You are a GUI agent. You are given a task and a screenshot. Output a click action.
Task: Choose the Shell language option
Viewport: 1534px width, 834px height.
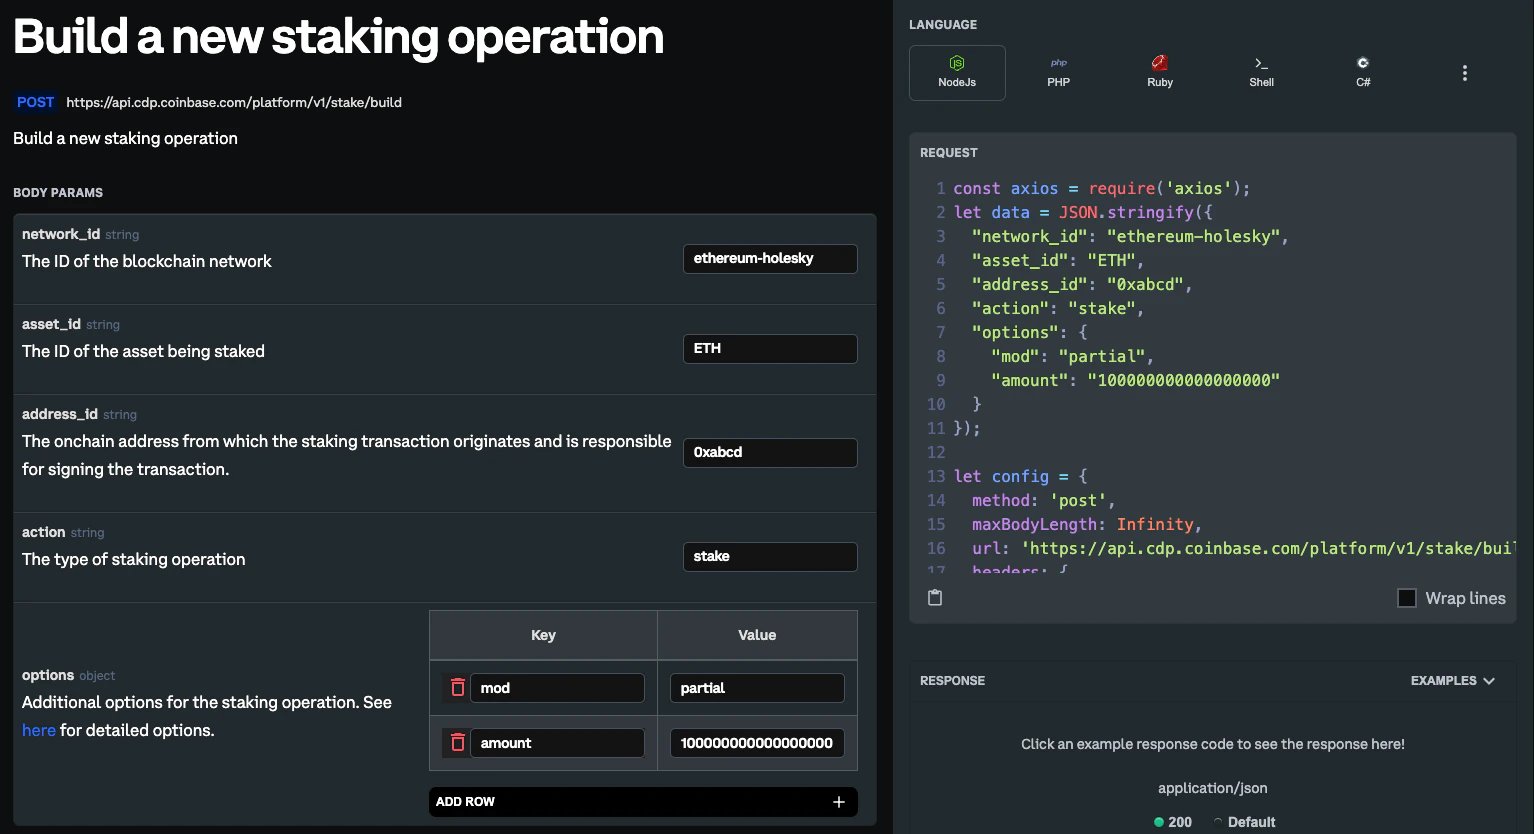point(1260,72)
